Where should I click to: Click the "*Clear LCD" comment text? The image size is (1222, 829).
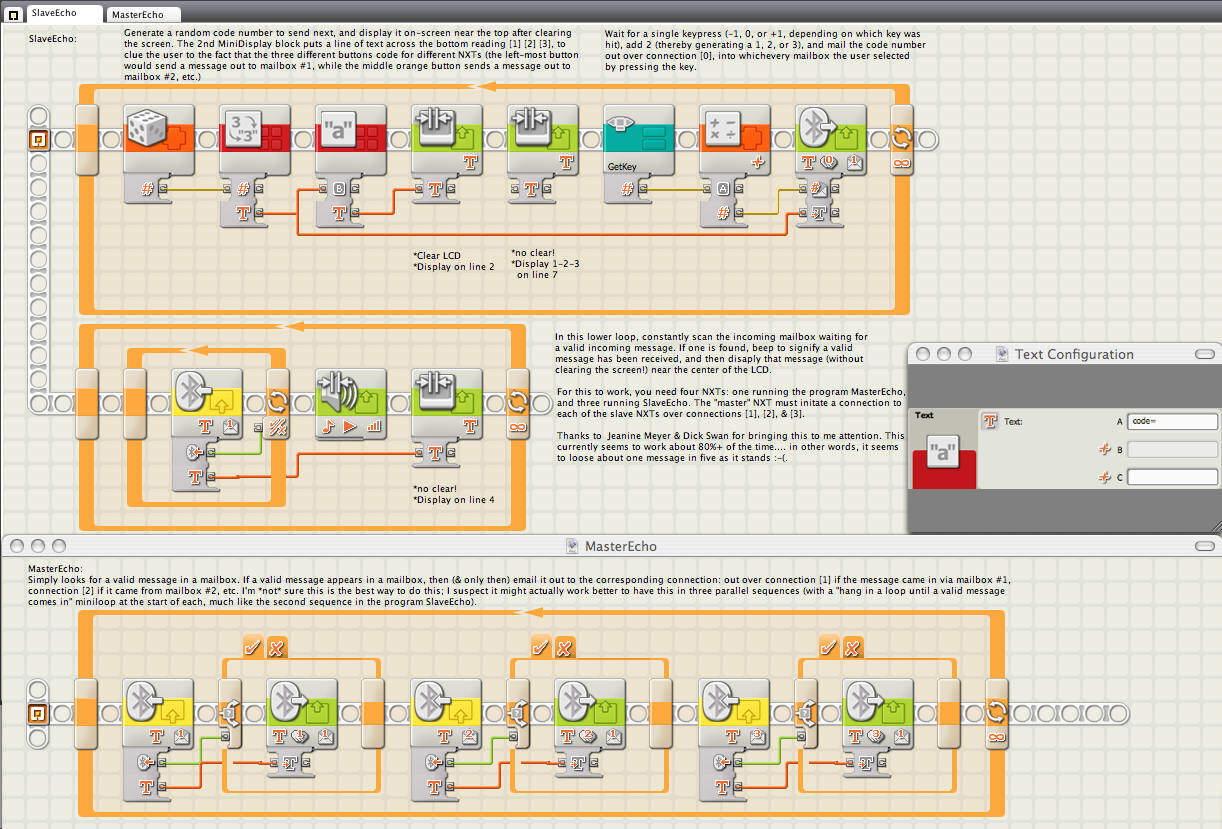(x=437, y=256)
